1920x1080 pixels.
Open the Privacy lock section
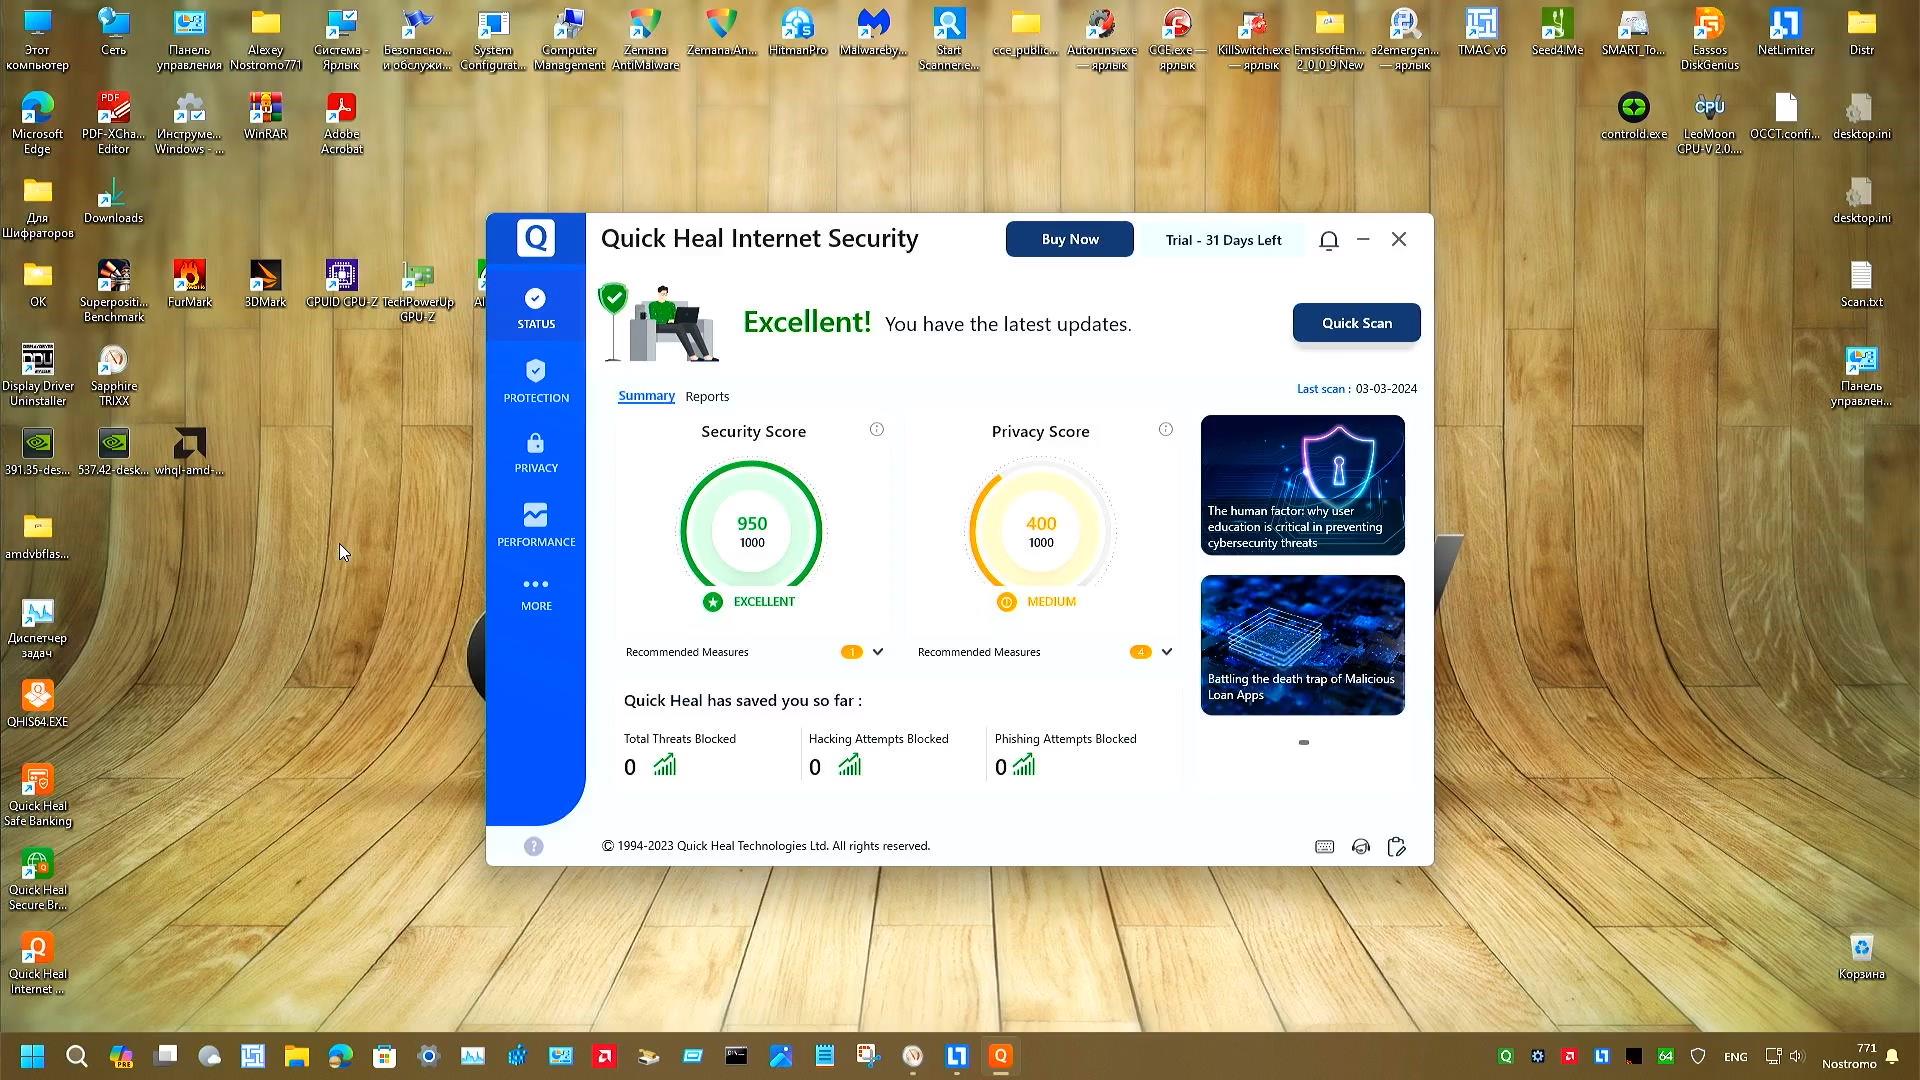536,453
